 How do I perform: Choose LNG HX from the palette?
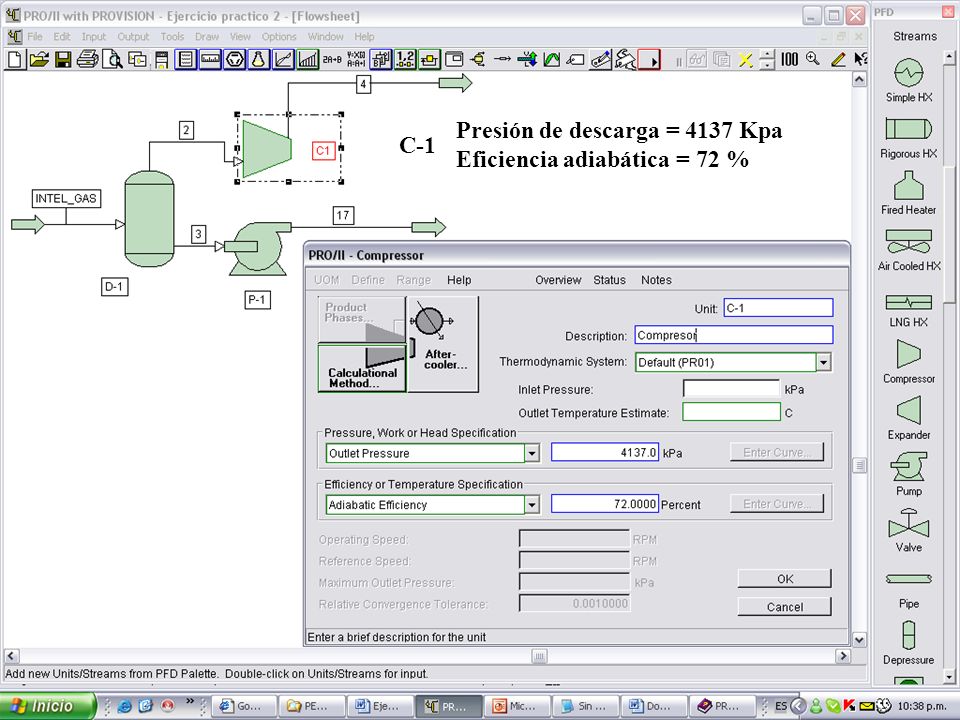click(909, 310)
